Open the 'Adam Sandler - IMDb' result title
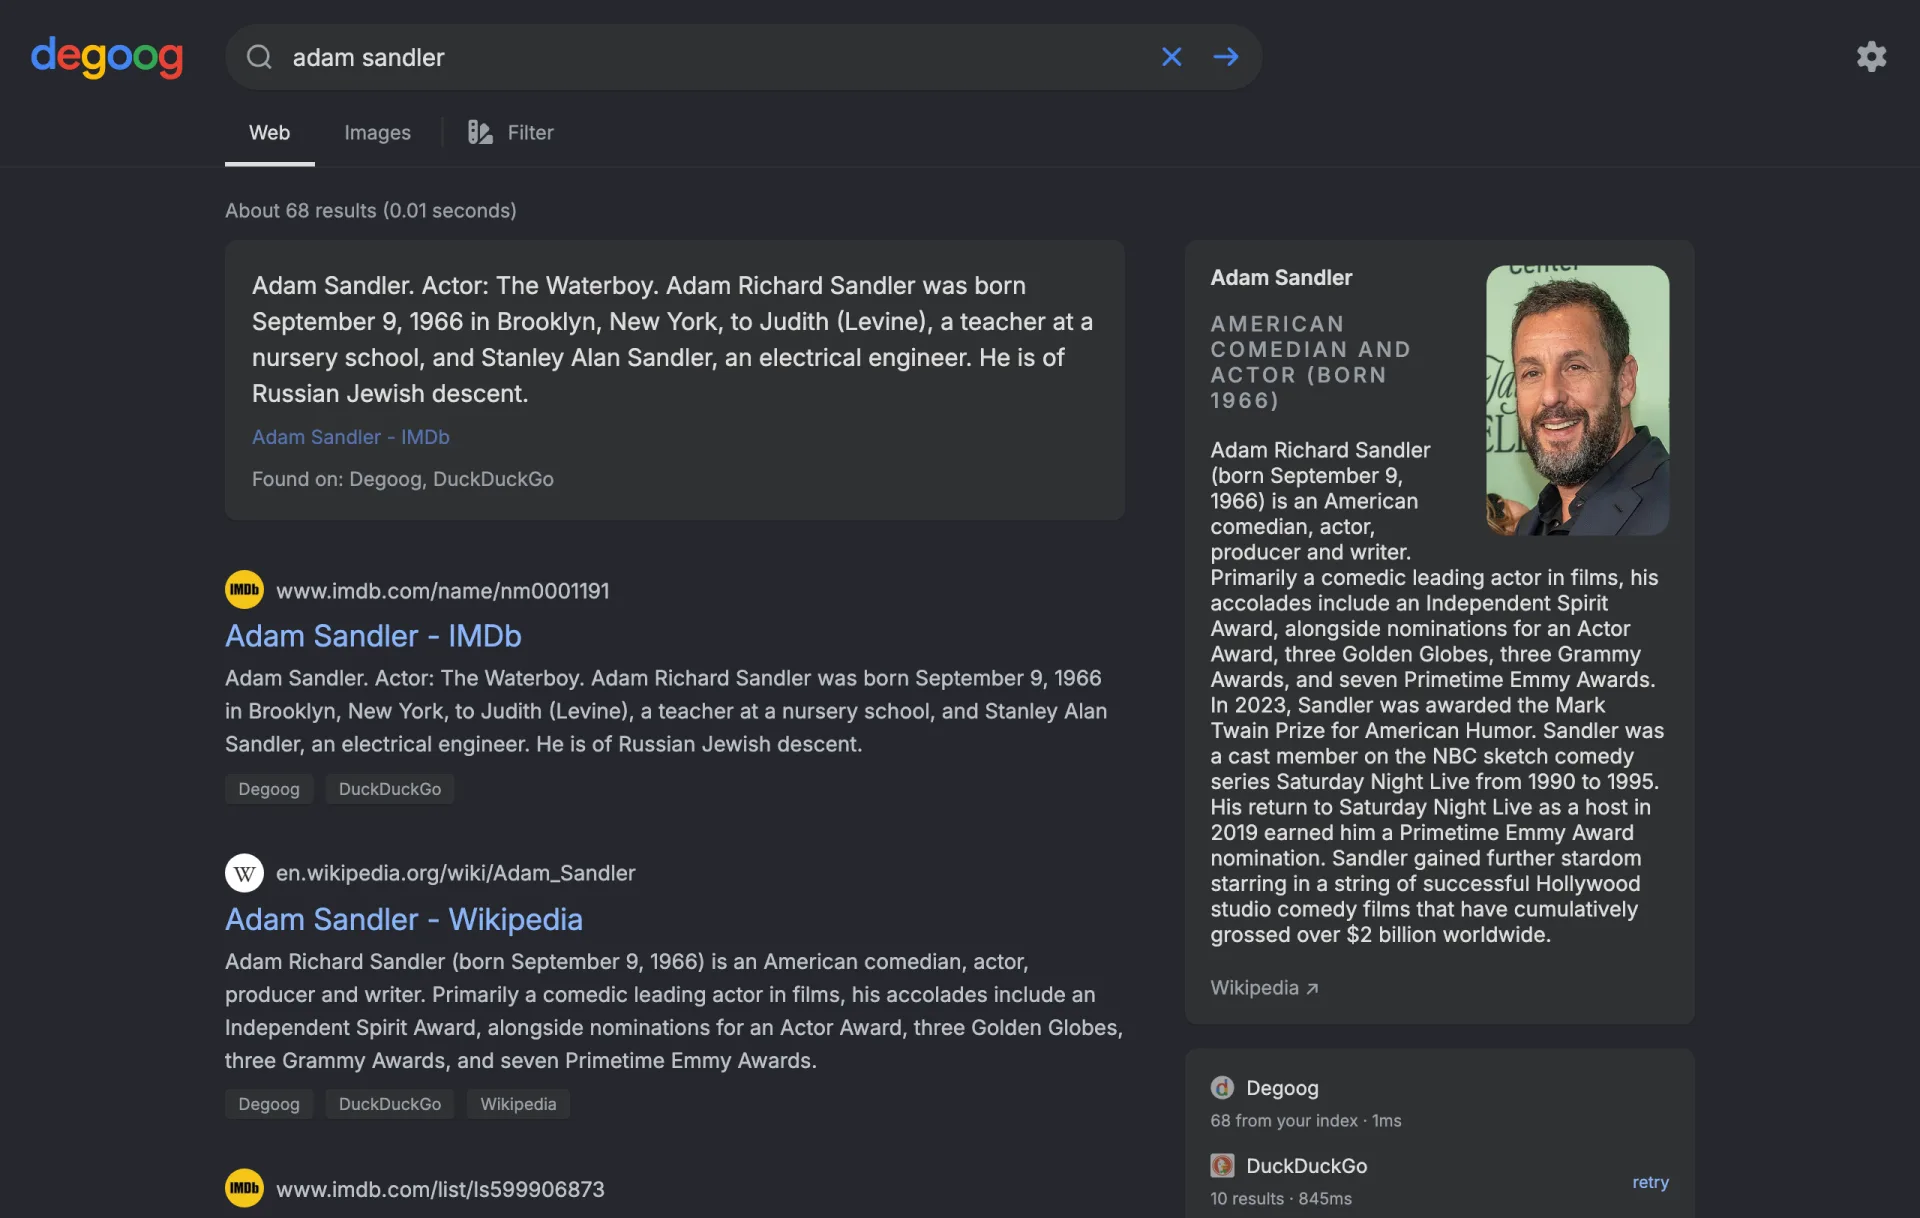Viewport: 1920px width, 1218px height. click(373, 636)
